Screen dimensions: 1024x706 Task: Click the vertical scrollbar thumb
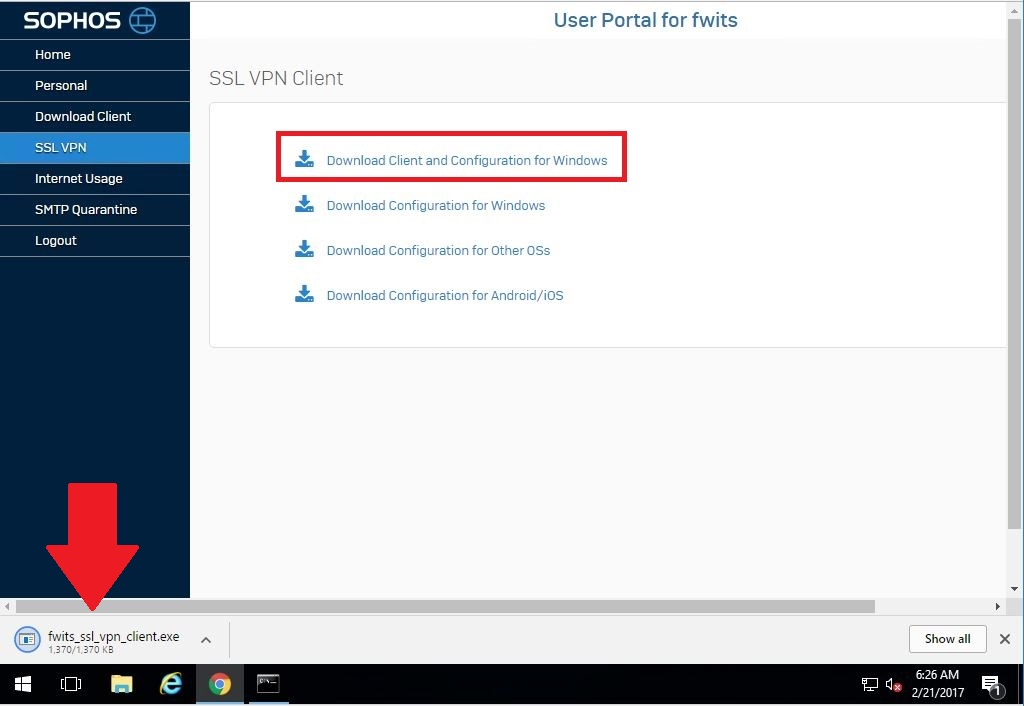(1014, 274)
